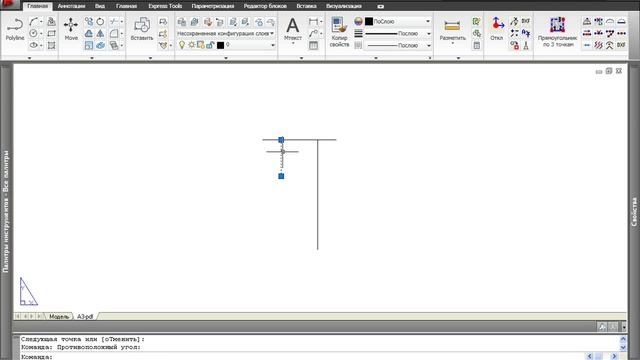Toggle layer freeze sun icon
640x360 pixels.
click(191, 45)
